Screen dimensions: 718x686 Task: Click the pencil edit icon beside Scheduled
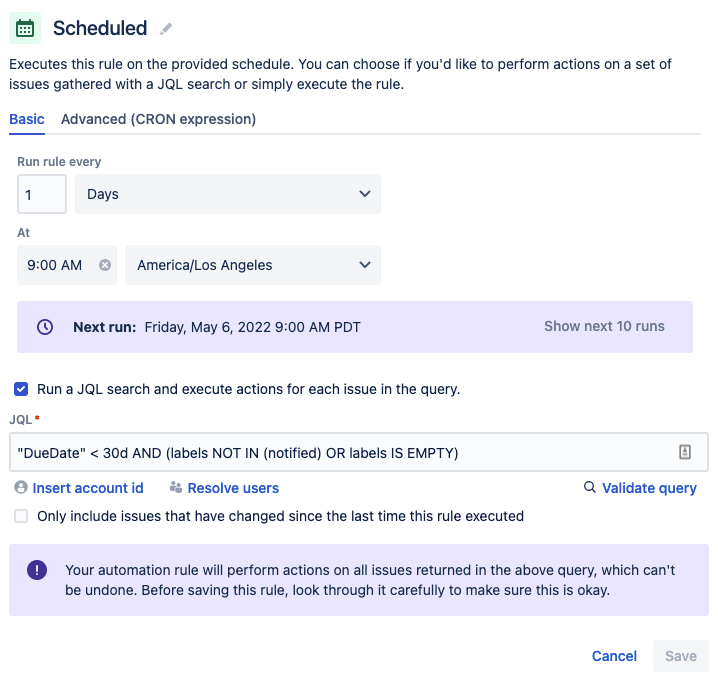(167, 29)
